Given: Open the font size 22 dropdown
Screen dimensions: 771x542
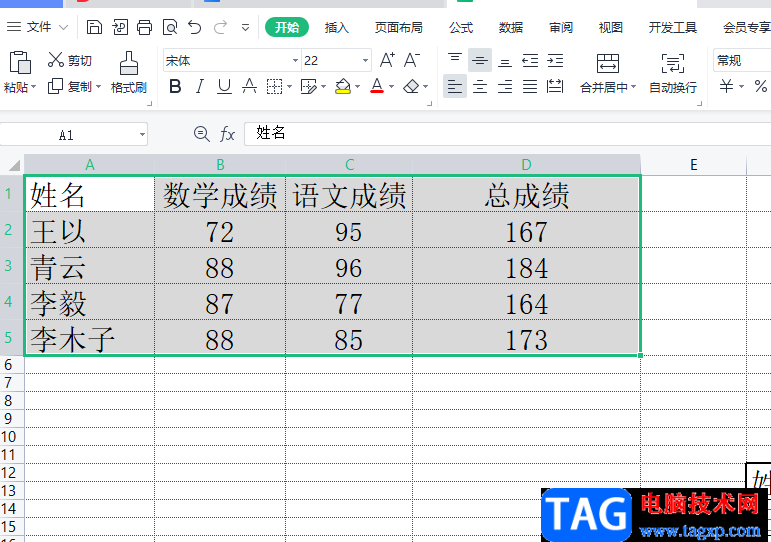Looking at the screenshot, I should [x=365, y=60].
